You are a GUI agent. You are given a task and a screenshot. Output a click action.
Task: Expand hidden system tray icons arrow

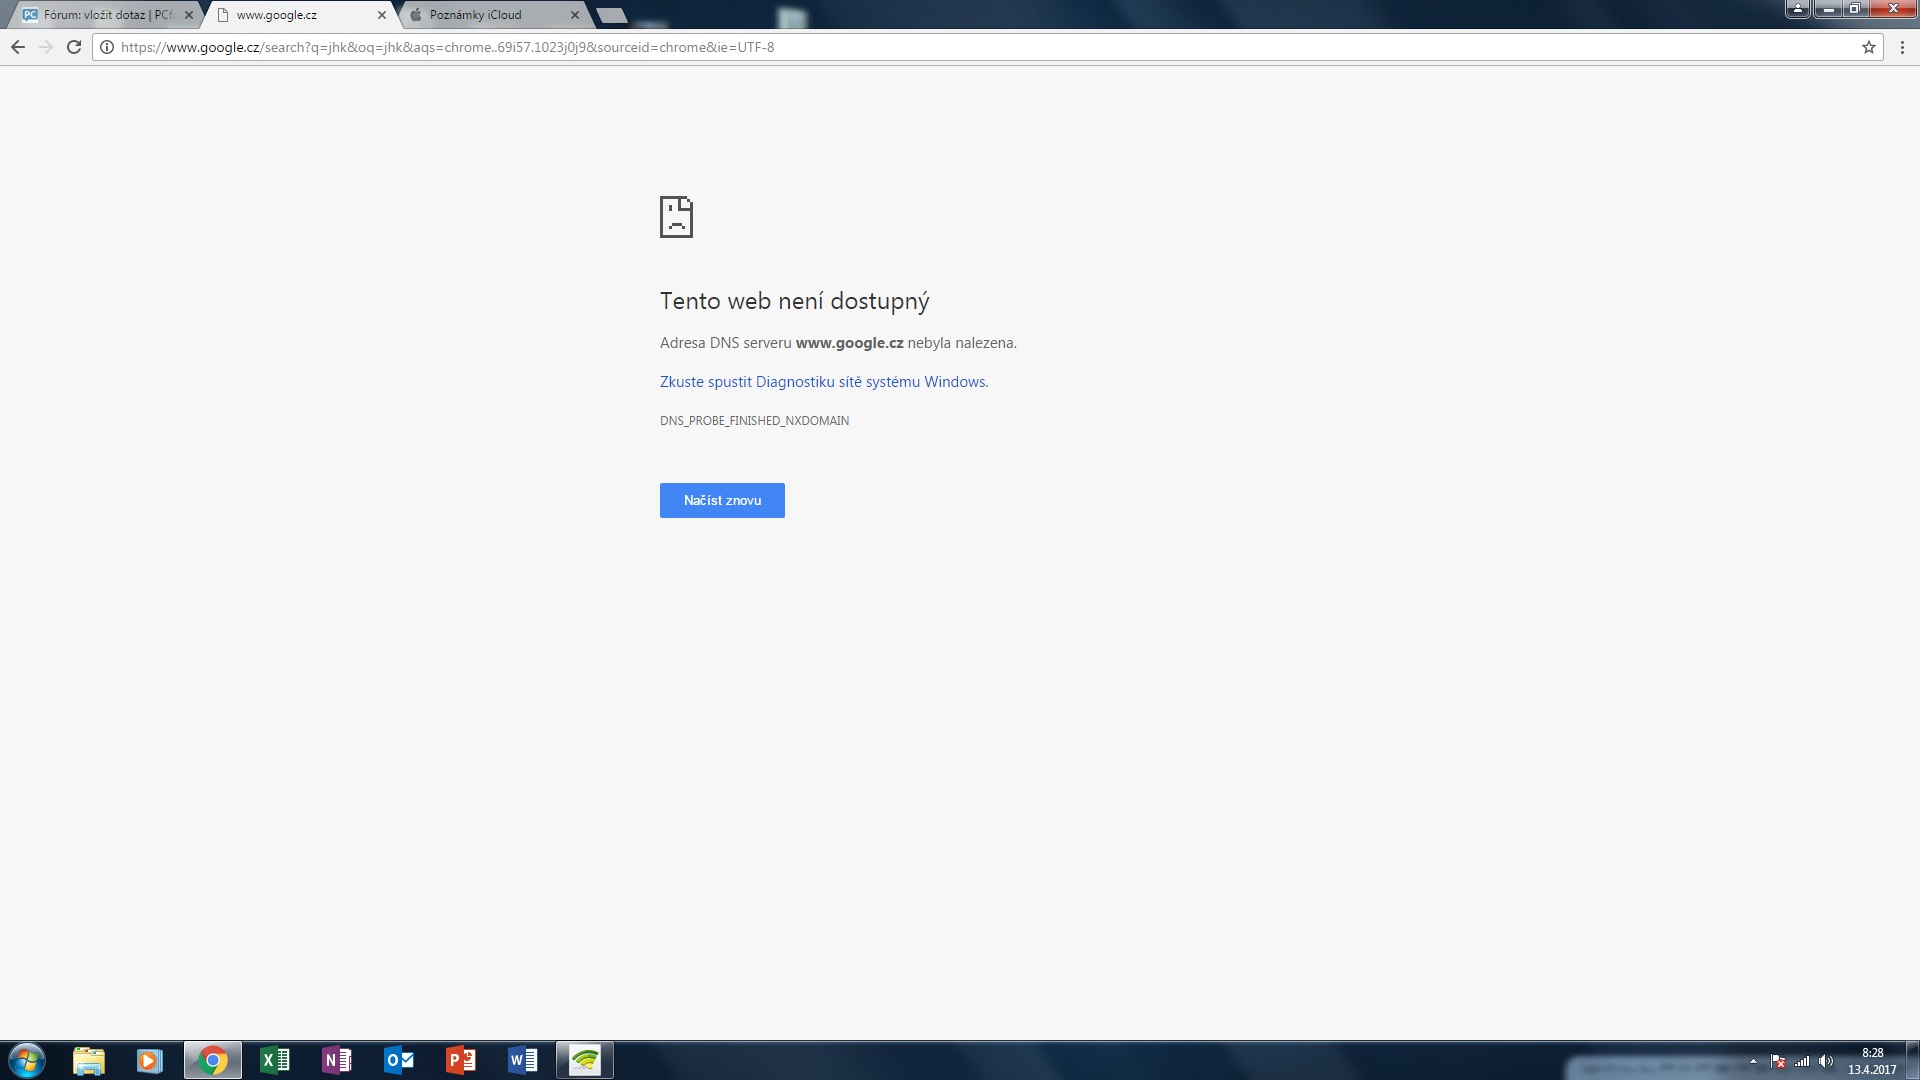1753,1061
